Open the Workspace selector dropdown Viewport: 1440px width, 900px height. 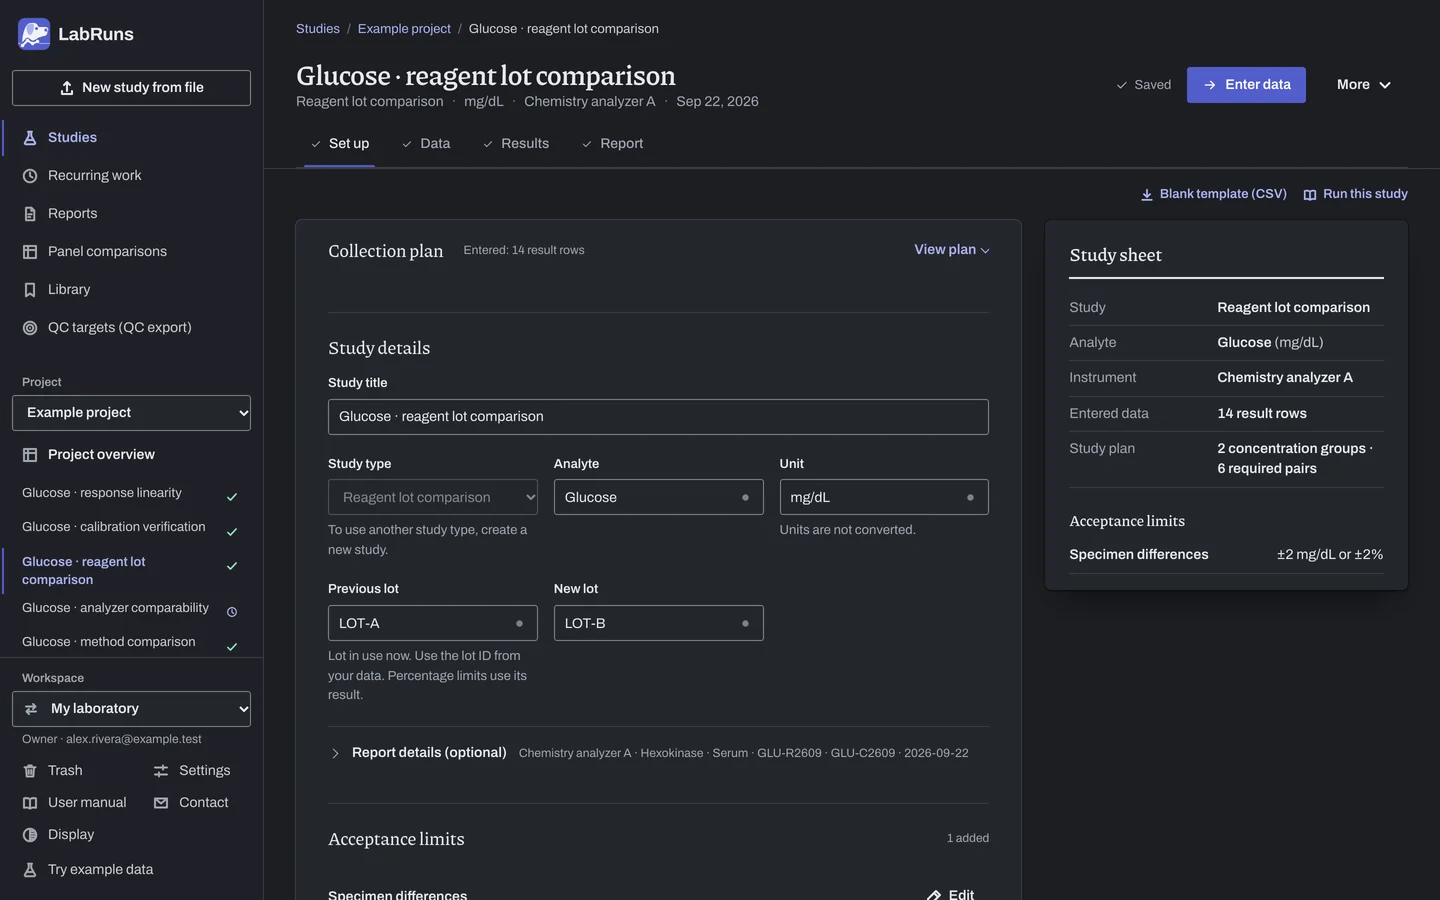click(x=131, y=709)
